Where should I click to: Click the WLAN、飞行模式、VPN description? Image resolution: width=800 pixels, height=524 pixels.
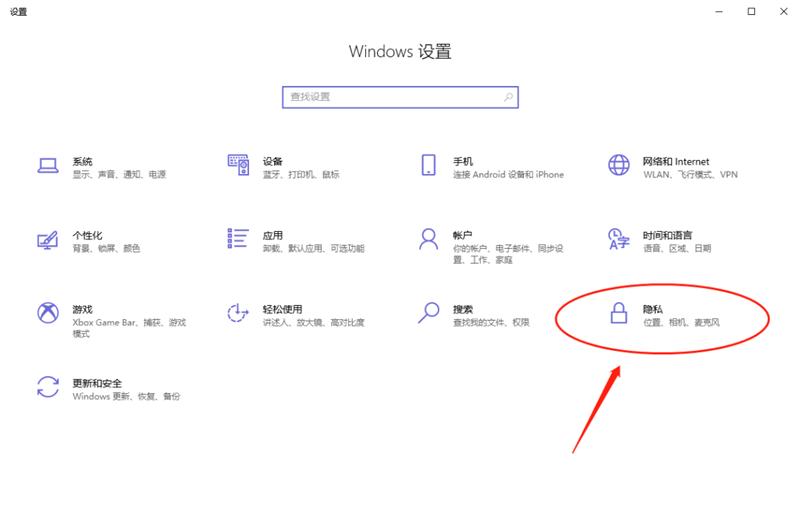(690, 174)
